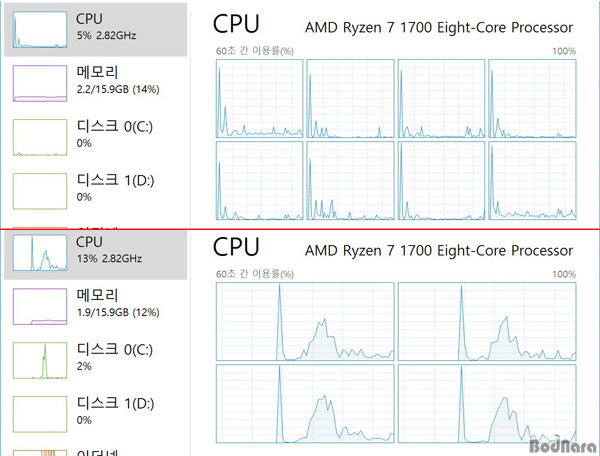600x456 pixels.
Task: Select 디스크 0(C:) 0% in top panel
Action: pyautogui.click(x=96, y=137)
